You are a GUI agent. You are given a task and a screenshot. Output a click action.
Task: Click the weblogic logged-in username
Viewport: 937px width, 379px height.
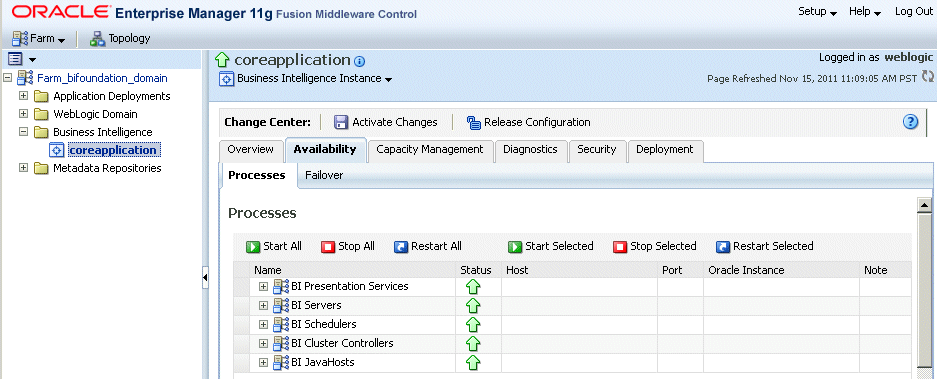908,57
